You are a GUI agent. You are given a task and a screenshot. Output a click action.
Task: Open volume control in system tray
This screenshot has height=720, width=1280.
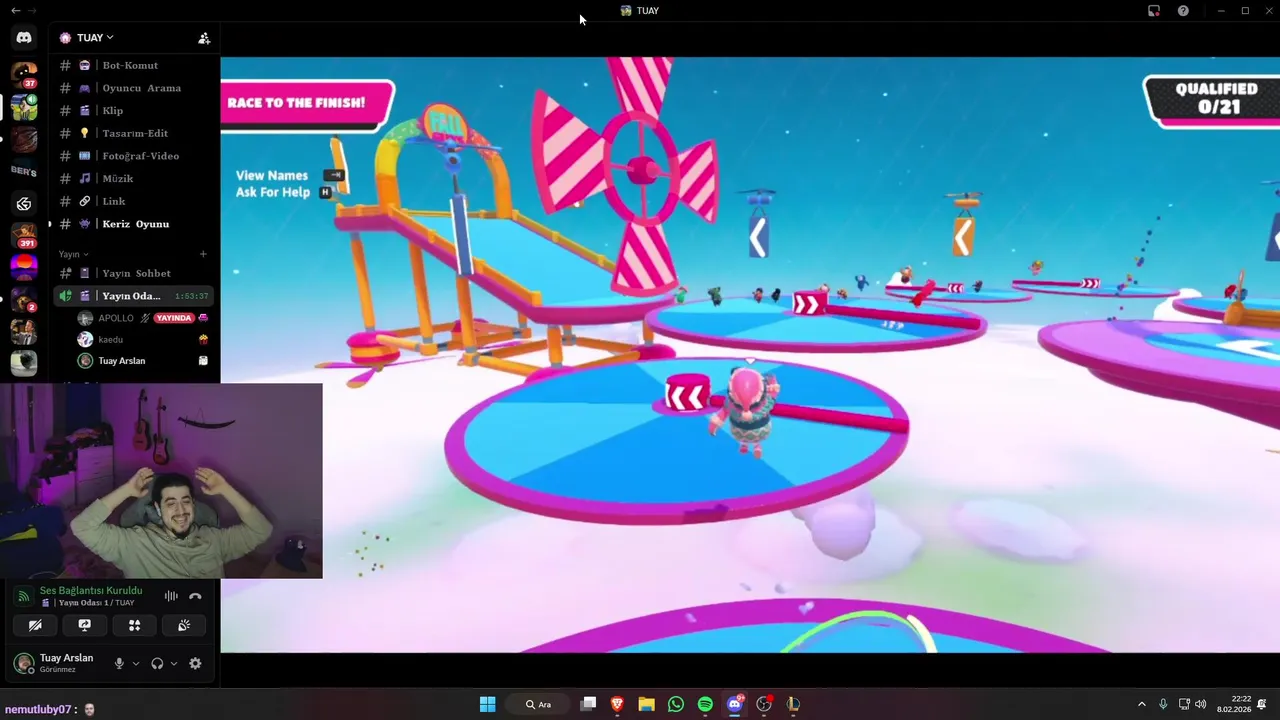coord(1200,704)
